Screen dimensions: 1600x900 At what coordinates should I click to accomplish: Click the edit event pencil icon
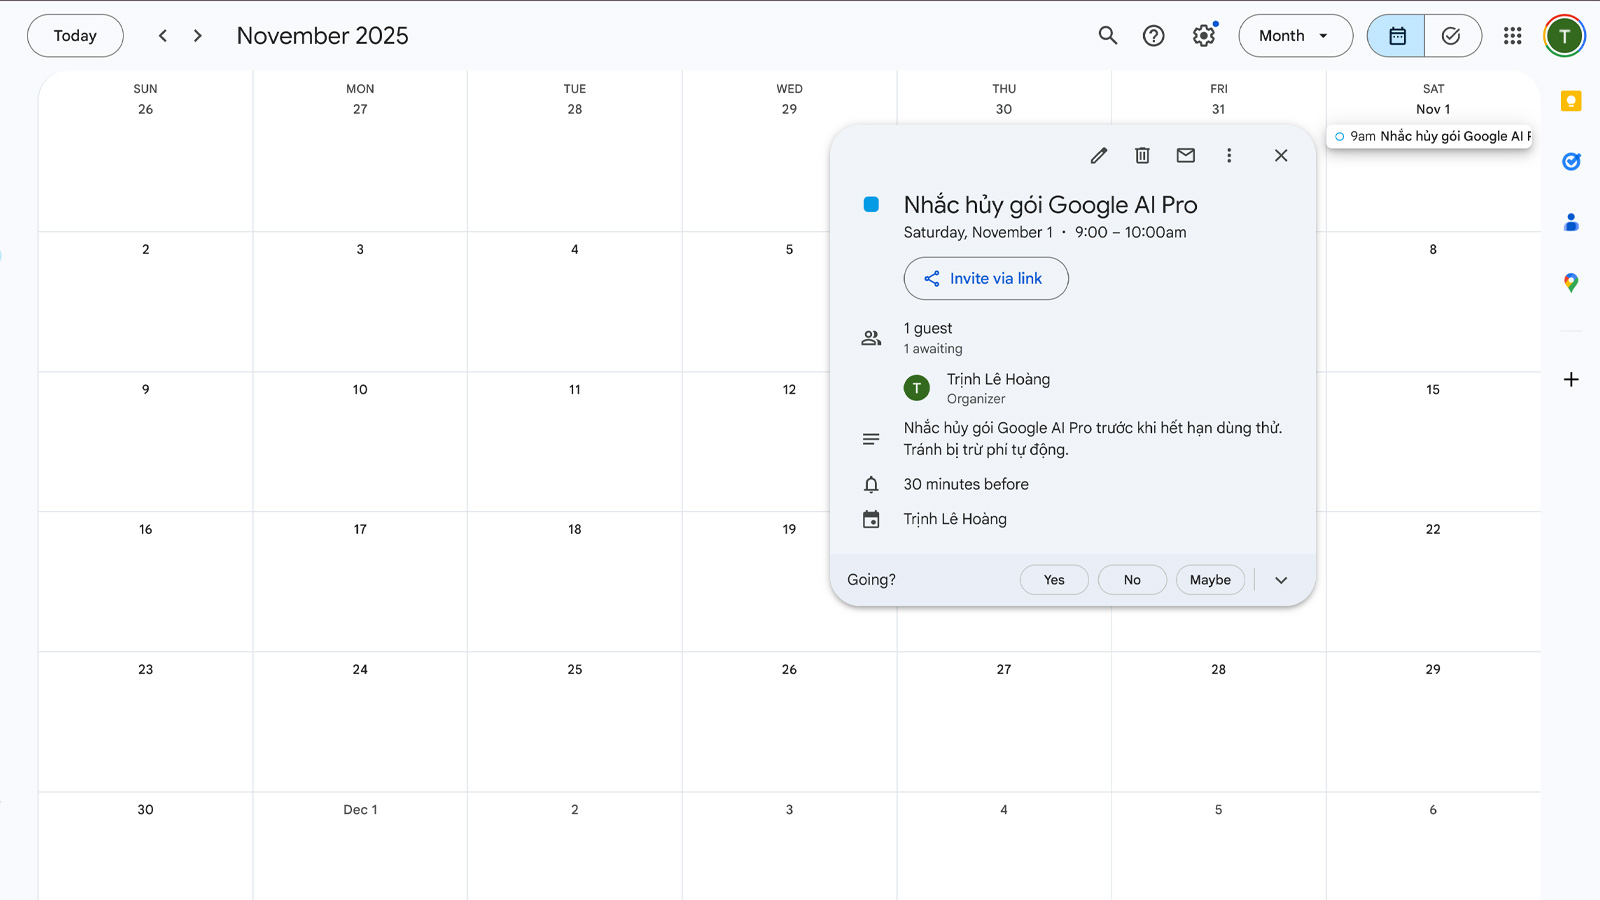(x=1098, y=155)
